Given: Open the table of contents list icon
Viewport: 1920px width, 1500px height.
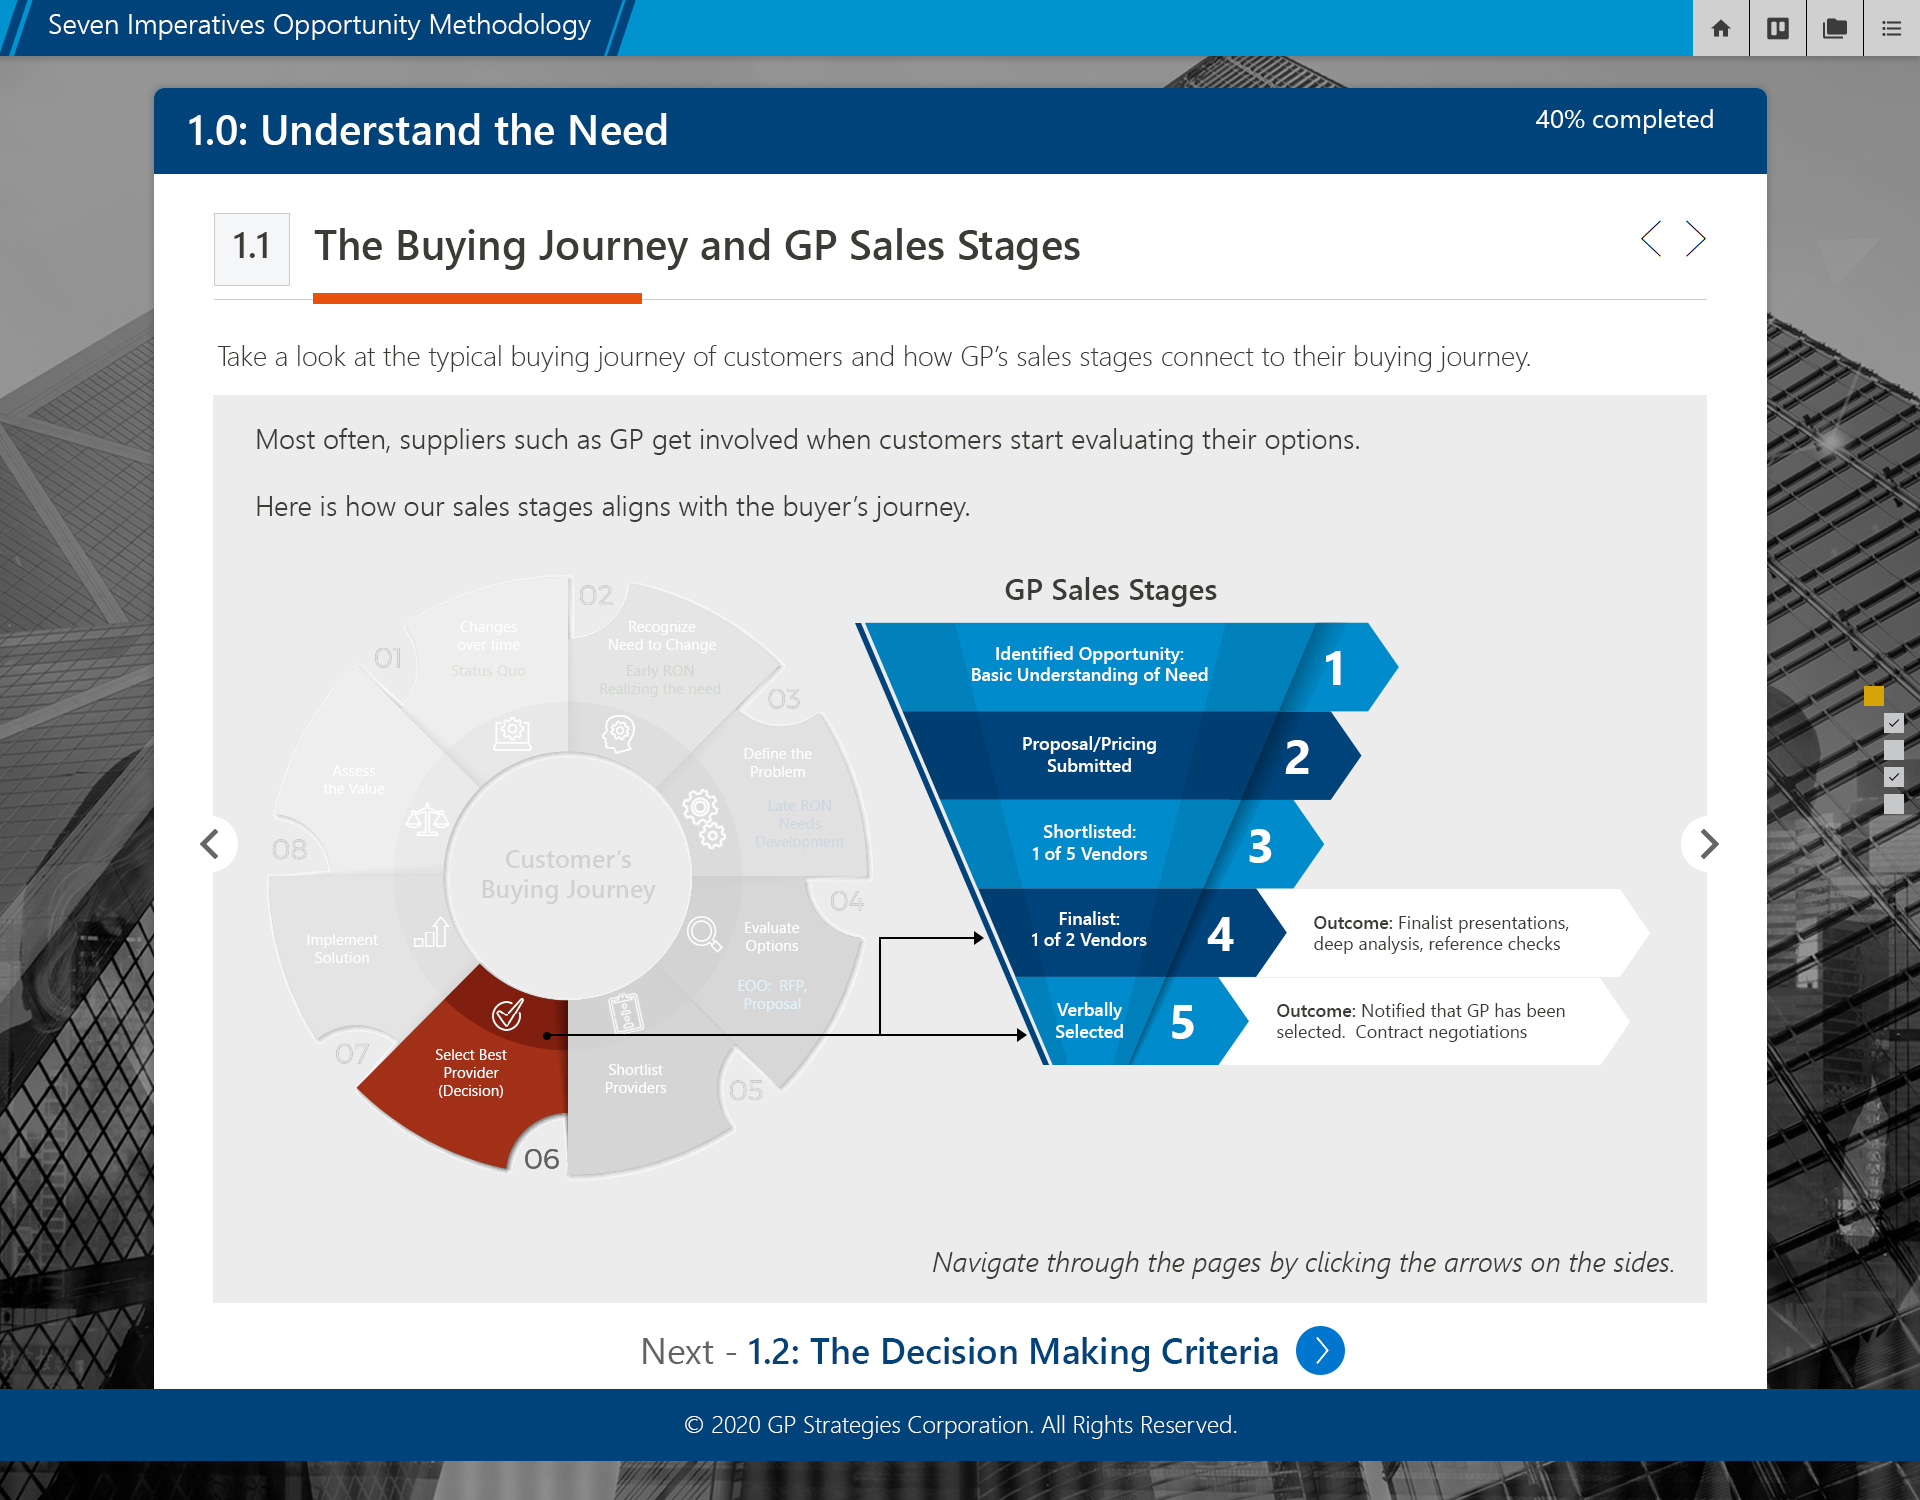Looking at the screenshot, I should [1891, 28].
